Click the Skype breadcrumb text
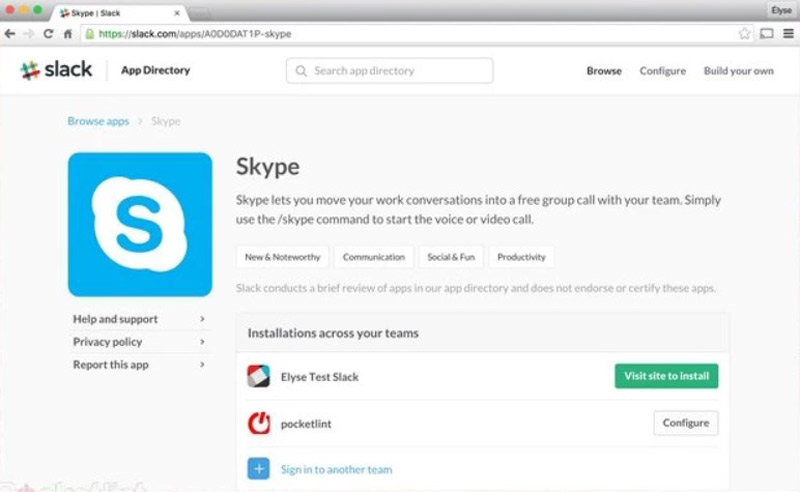 click(x=166, y=121)
